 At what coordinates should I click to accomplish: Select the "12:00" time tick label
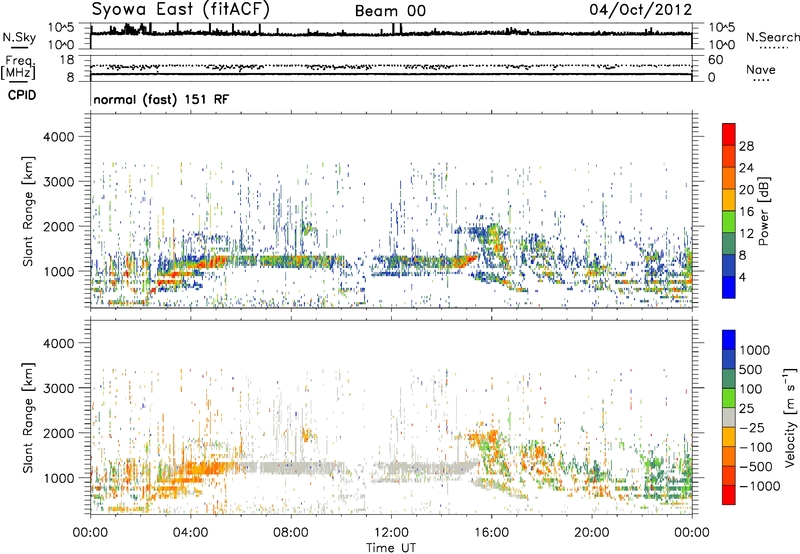pyautogui.click(x=391, y=533)
